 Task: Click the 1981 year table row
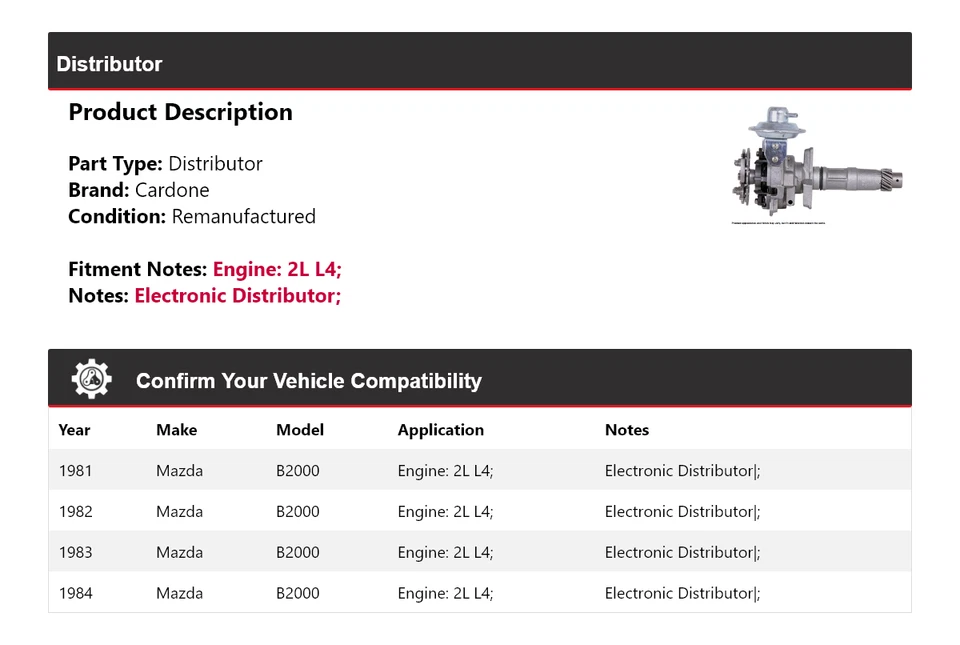click(480, 470)
